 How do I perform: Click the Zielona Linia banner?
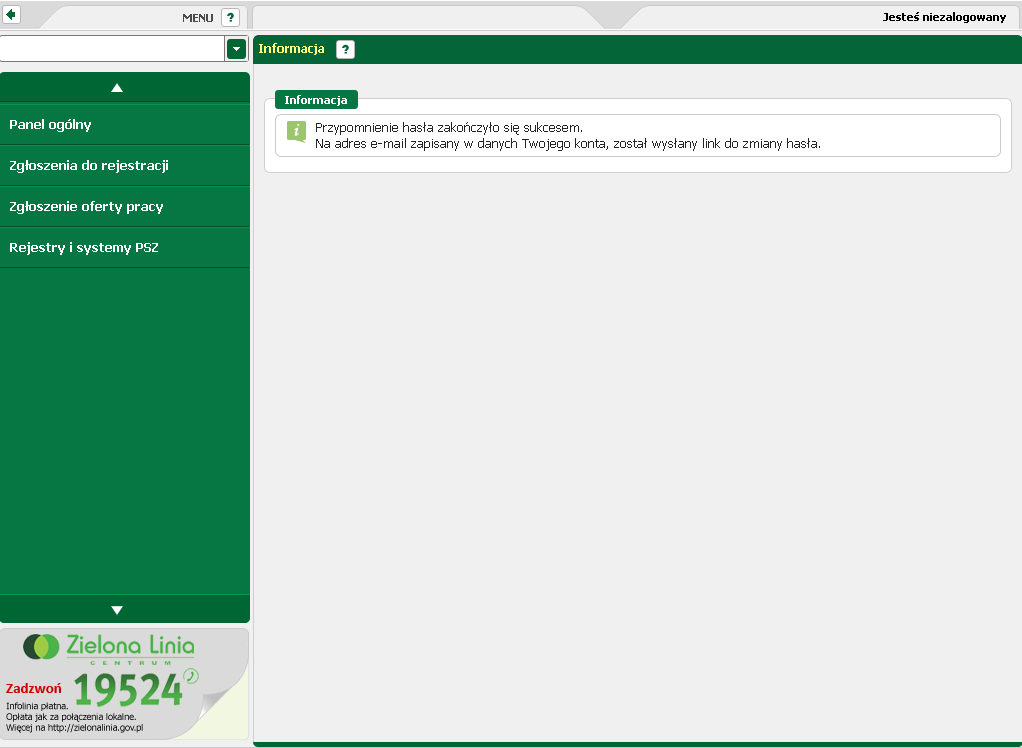point(124,683)
